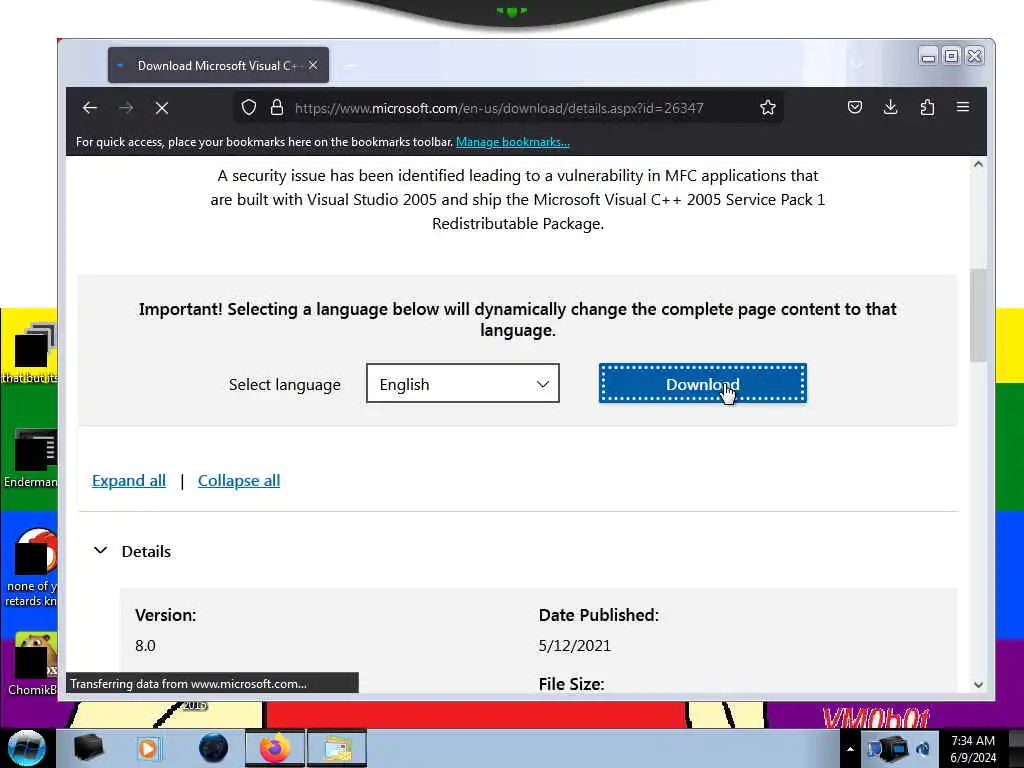Click the File Size label
Screen dimensions: 1024x768
(571, 684)
